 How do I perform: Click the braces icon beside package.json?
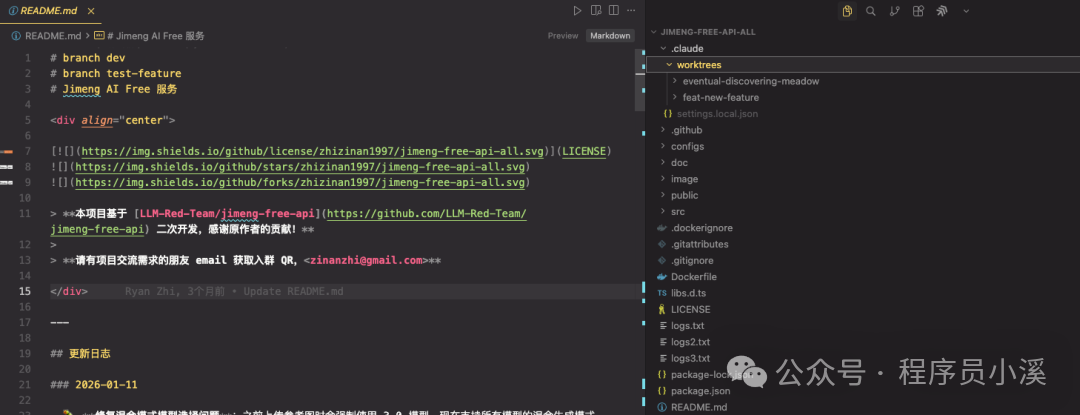pos(663,391)
